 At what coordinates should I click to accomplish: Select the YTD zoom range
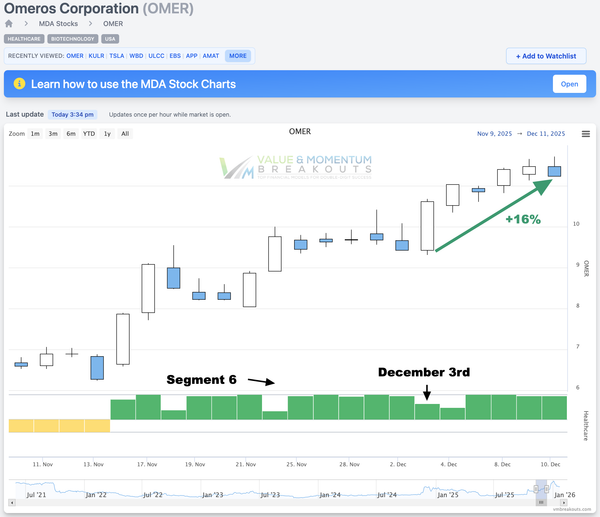click(89, 133)
